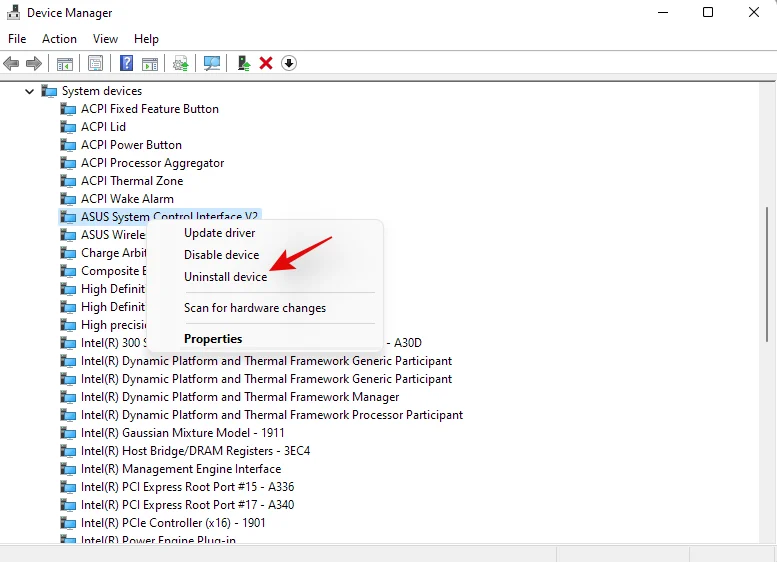Select Intel Host Bridge/DRAM Registers - 3EC4
The image size is (777, 562).
[x=195, y=451]
